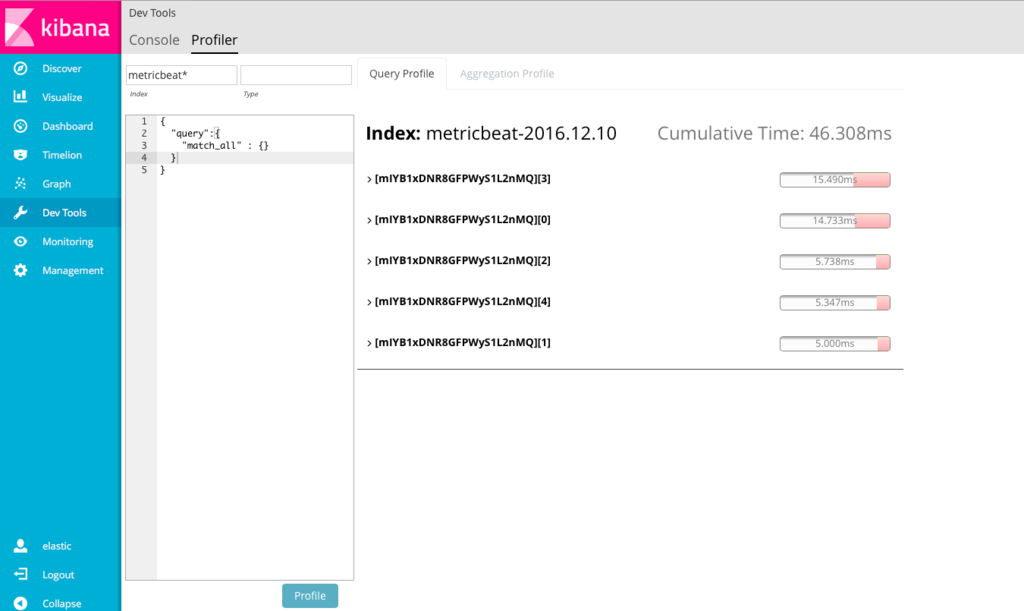Focus the Index input with metricbeat*

click(x=182, y=75)
